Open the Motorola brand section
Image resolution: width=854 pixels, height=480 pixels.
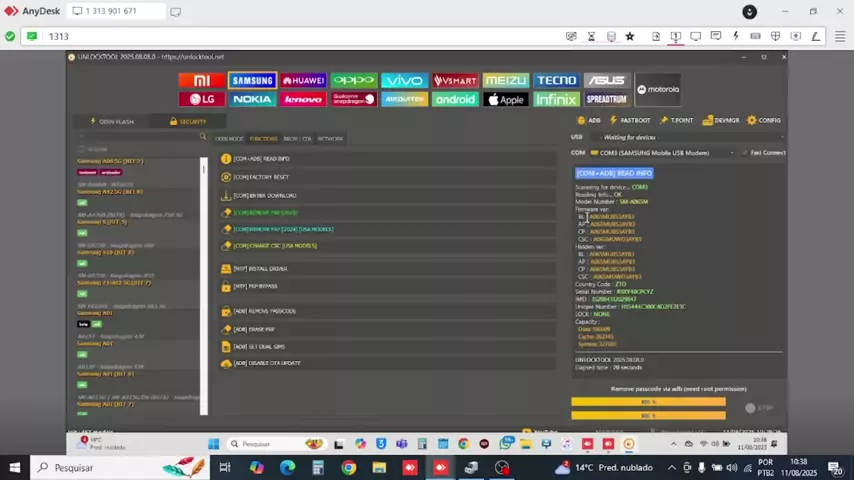pyautogui.click(x=657, y=89)
